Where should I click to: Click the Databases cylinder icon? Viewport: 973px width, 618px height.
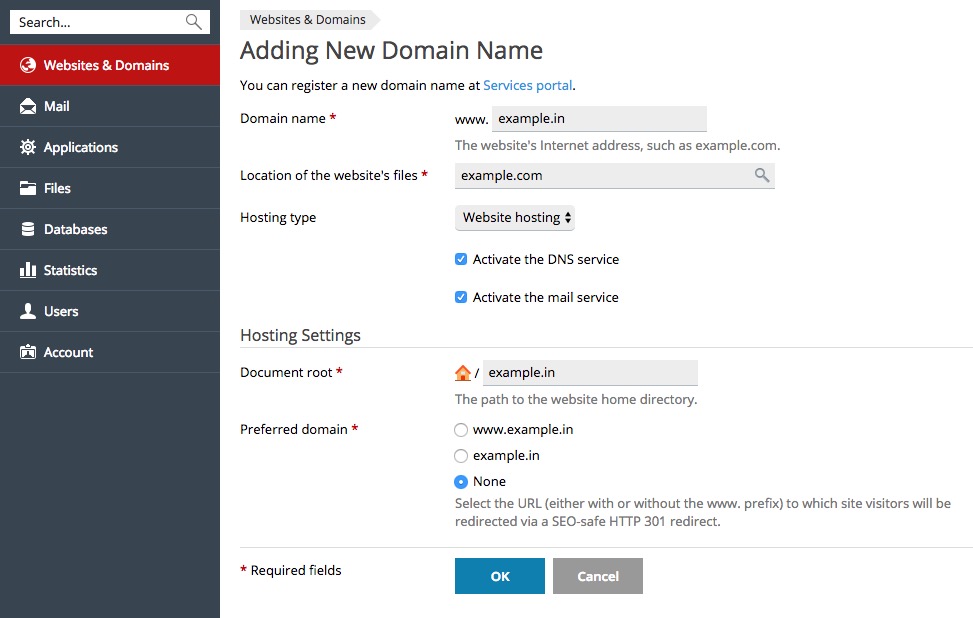[x=28, y=229]
